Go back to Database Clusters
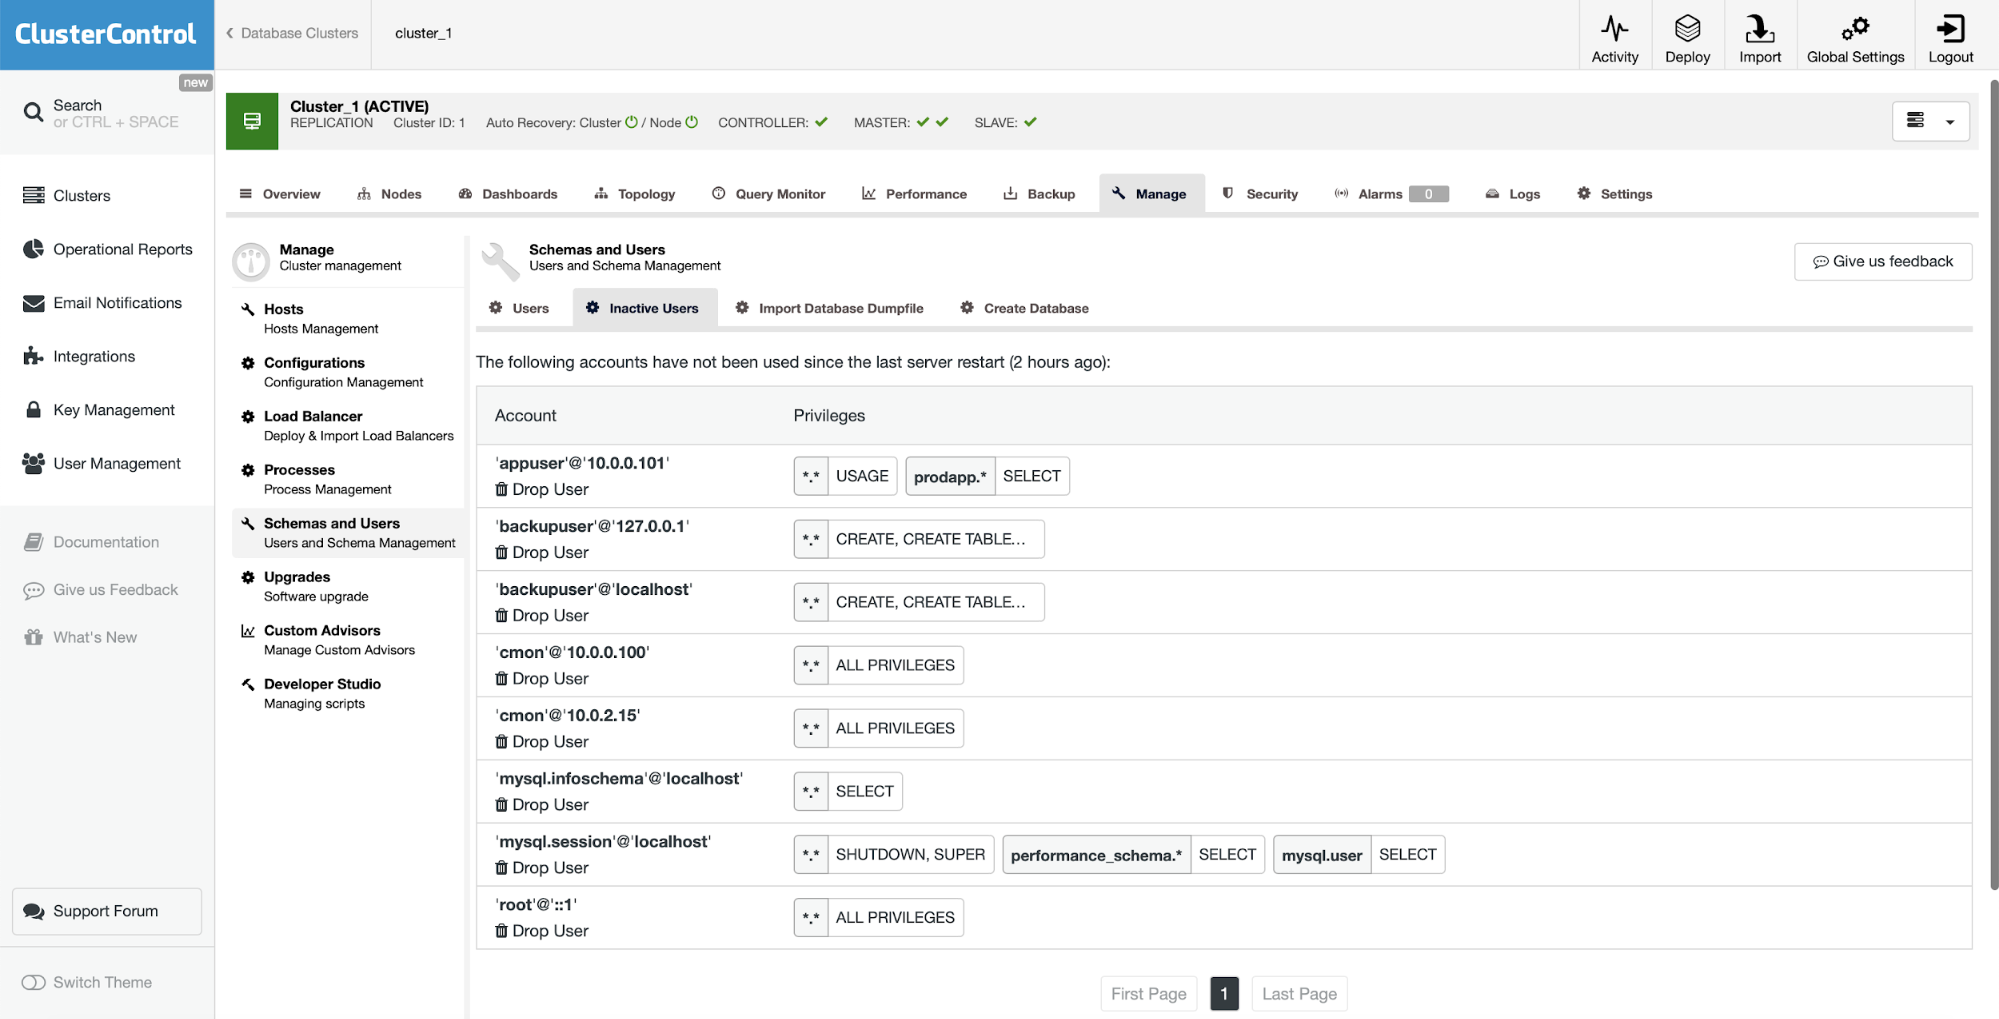The image size is (1999, 1019). click(x=292, y=33)
